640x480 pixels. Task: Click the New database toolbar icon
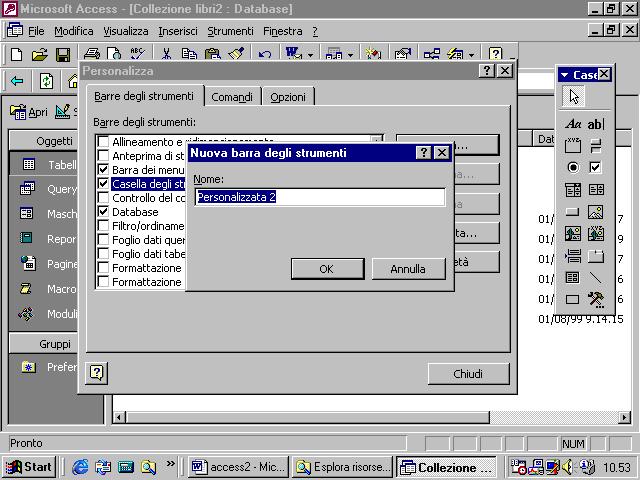pyautogui.click(x=17, y=54)
